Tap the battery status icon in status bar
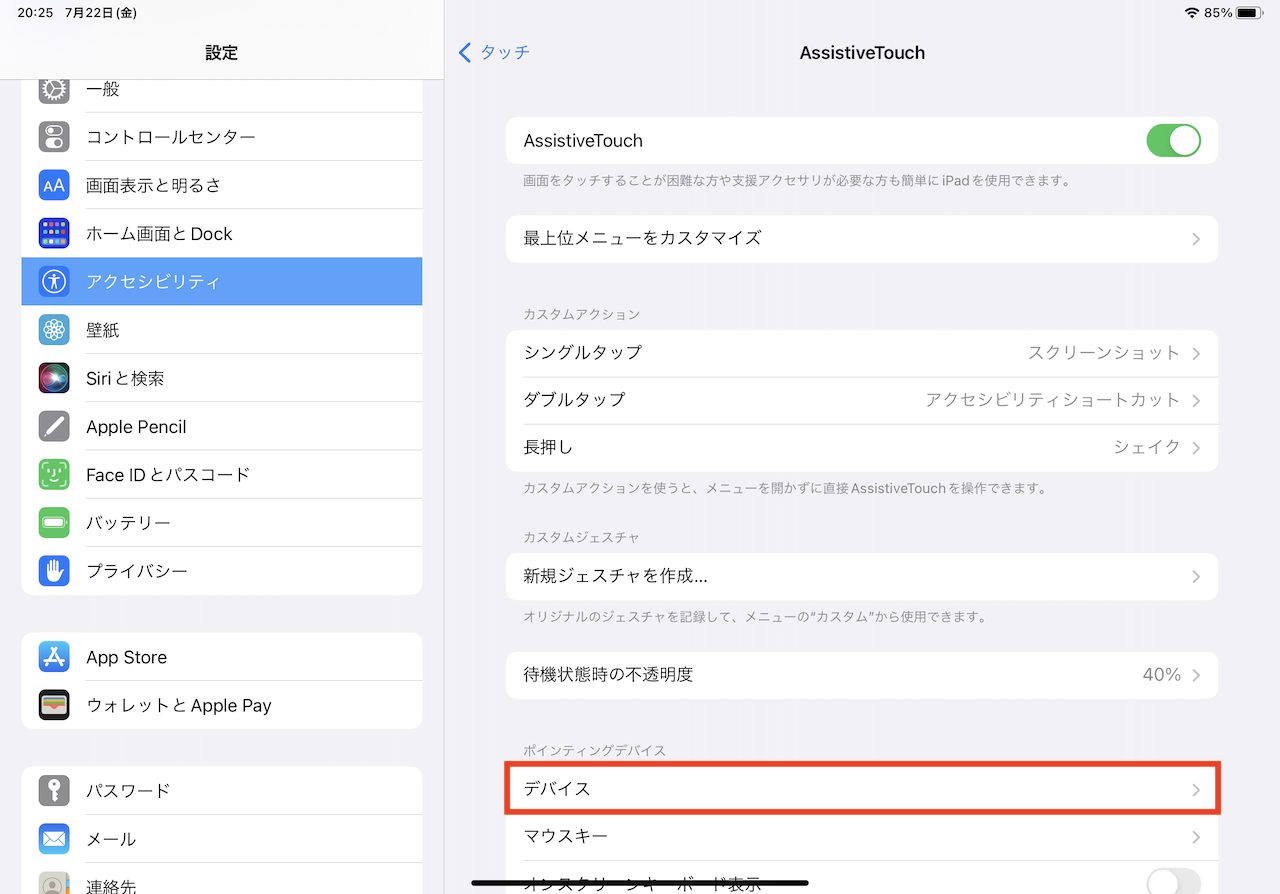1280x894 pixels. click(x=1250, y=13)
